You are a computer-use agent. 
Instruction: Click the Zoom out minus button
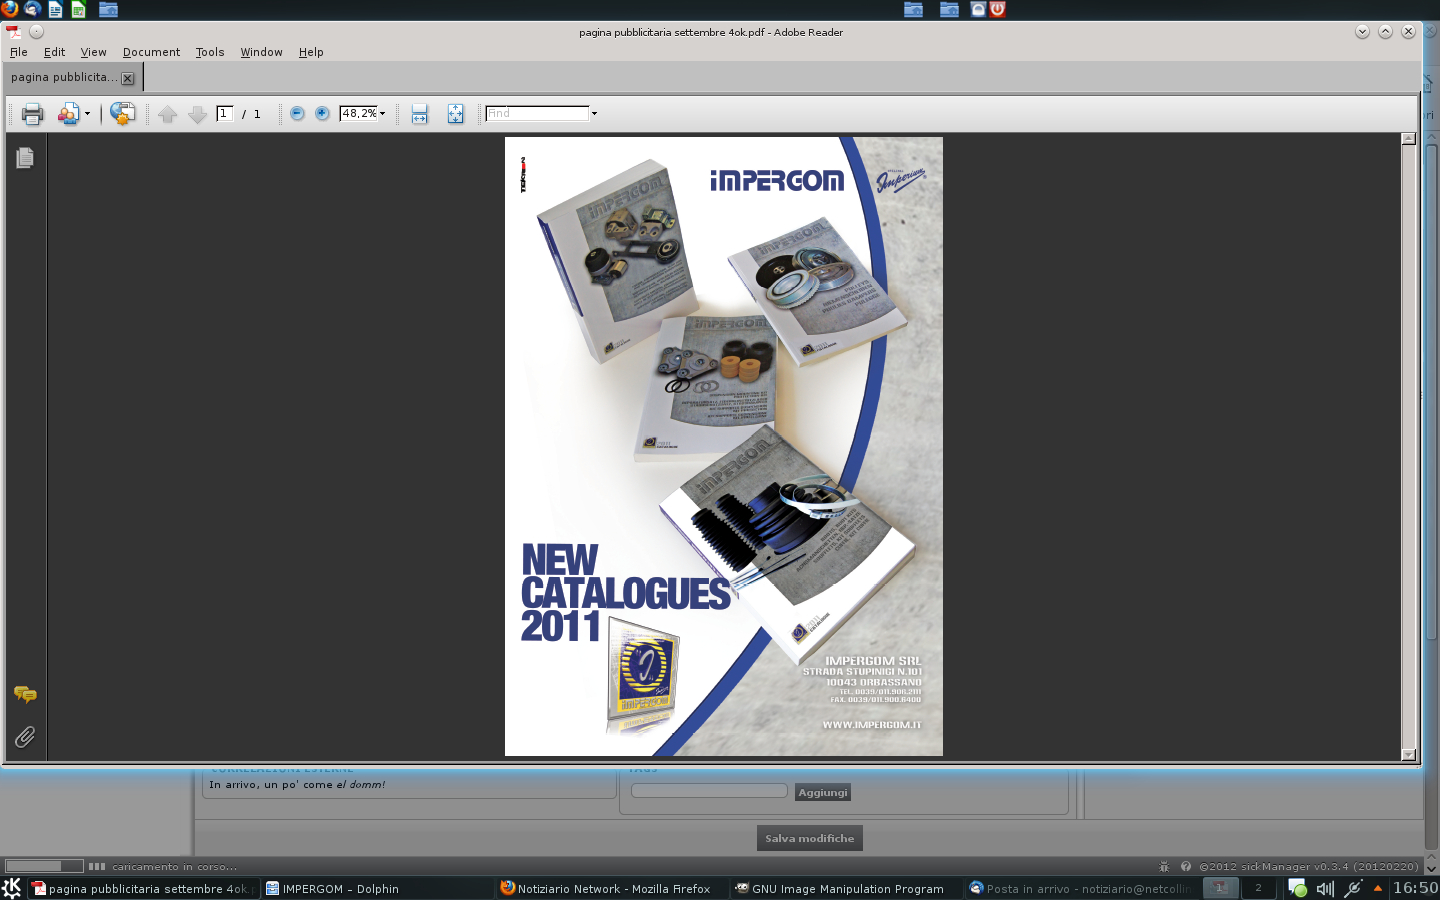tap(297, 113)
